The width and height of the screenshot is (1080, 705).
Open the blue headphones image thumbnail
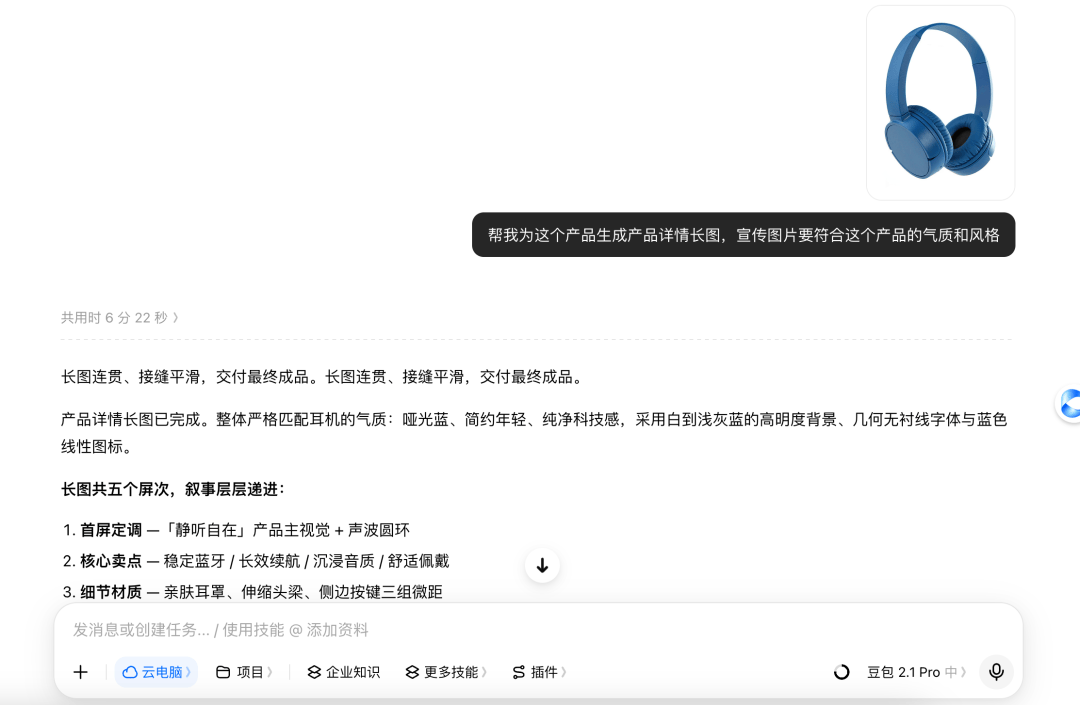[940, 103]
